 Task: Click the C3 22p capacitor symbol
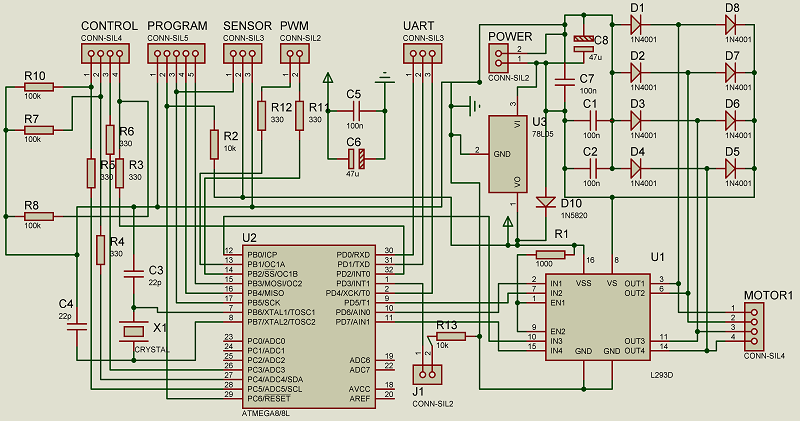point(134,274)
